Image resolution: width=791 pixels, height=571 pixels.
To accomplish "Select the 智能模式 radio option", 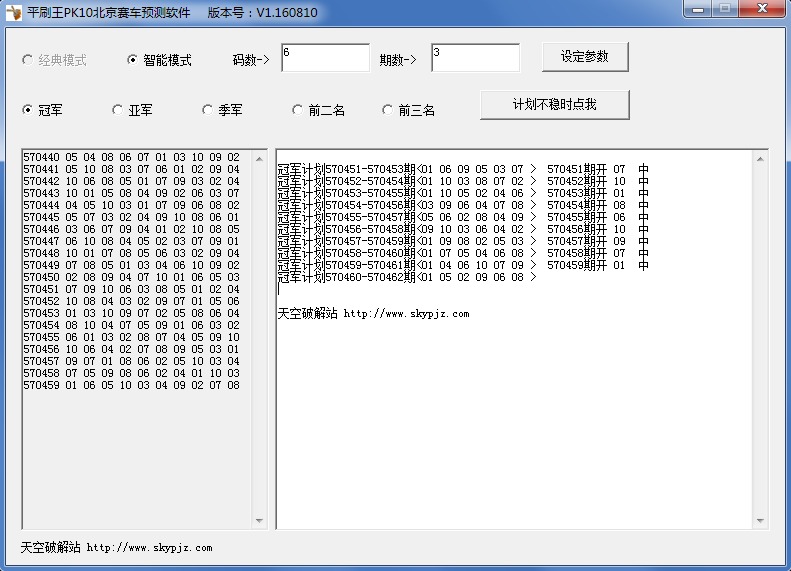I will click(x=132, y=60).
